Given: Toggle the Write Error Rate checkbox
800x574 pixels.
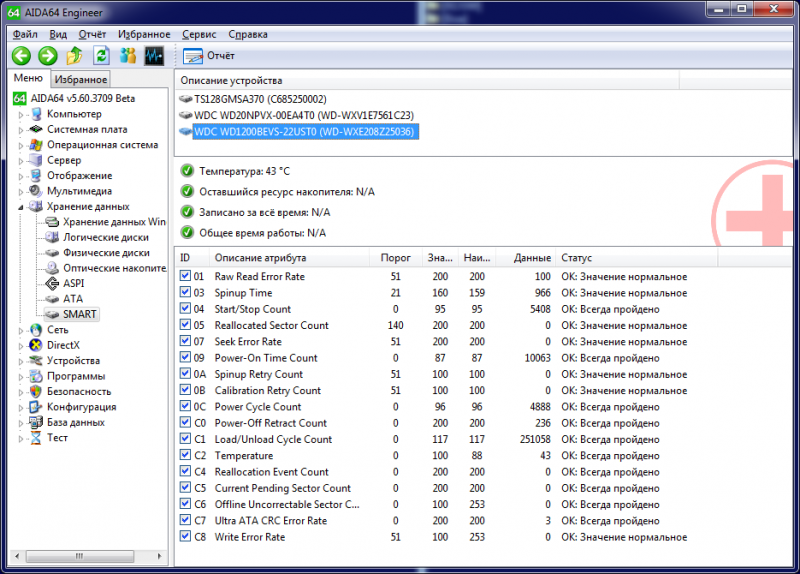Looking at the screenshot, I should coord(185,537).
